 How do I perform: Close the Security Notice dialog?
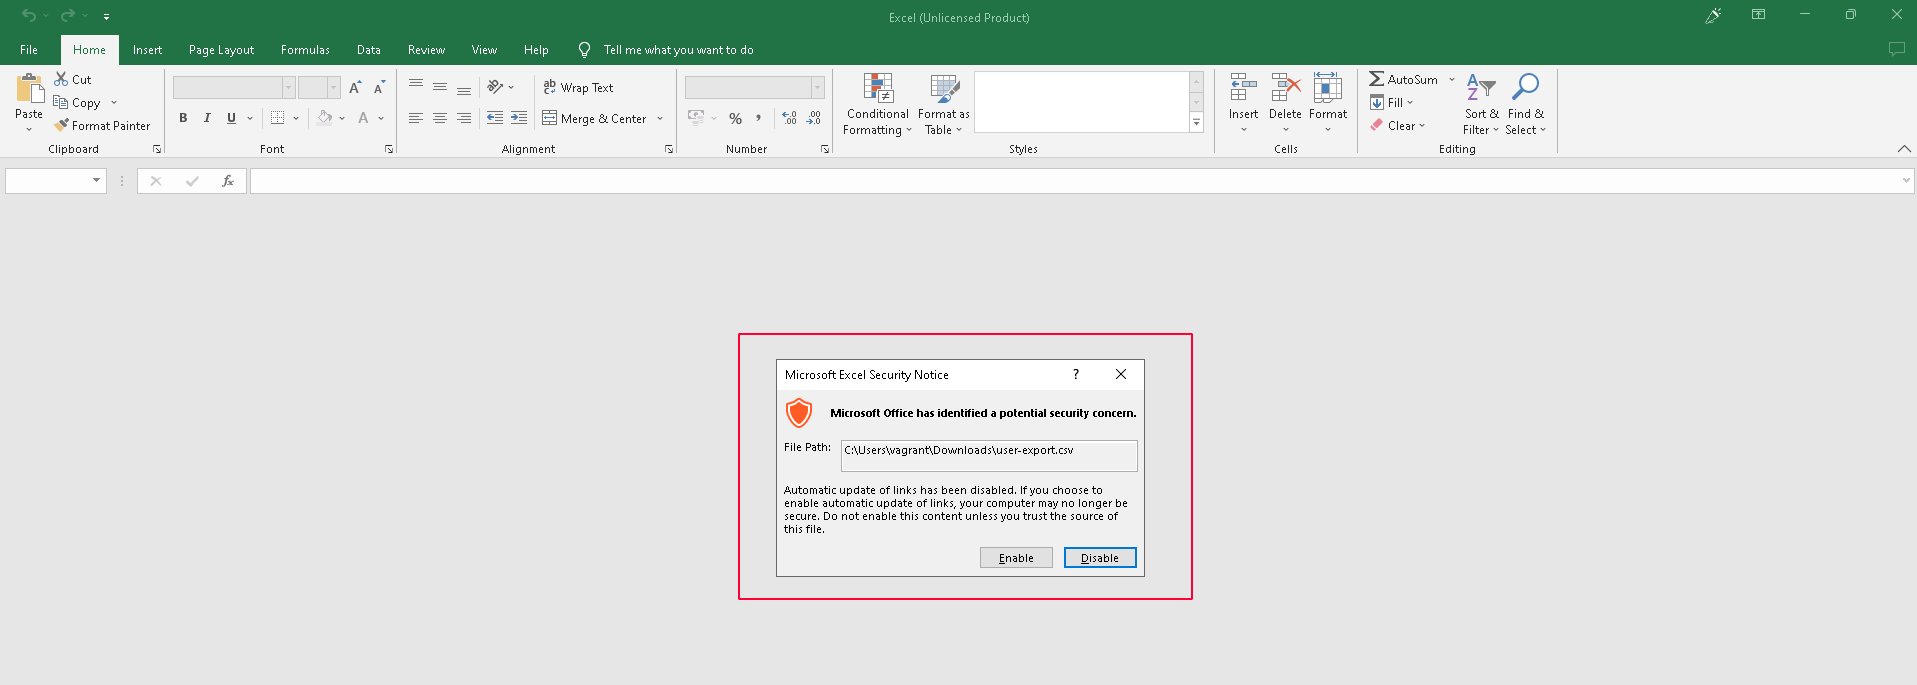pyautogui.click(x=1121, y=374)
